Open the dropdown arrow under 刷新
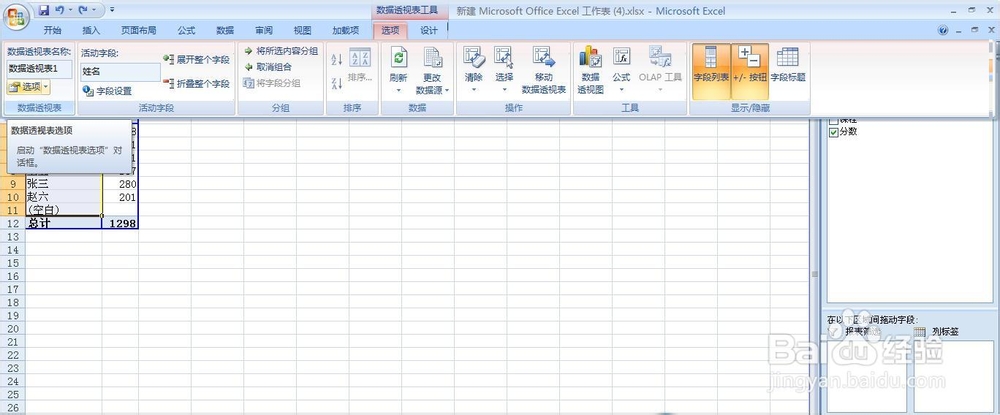The width and height of the screenshot is (1000, 415). pyautogui.click(x=399, y=90)
